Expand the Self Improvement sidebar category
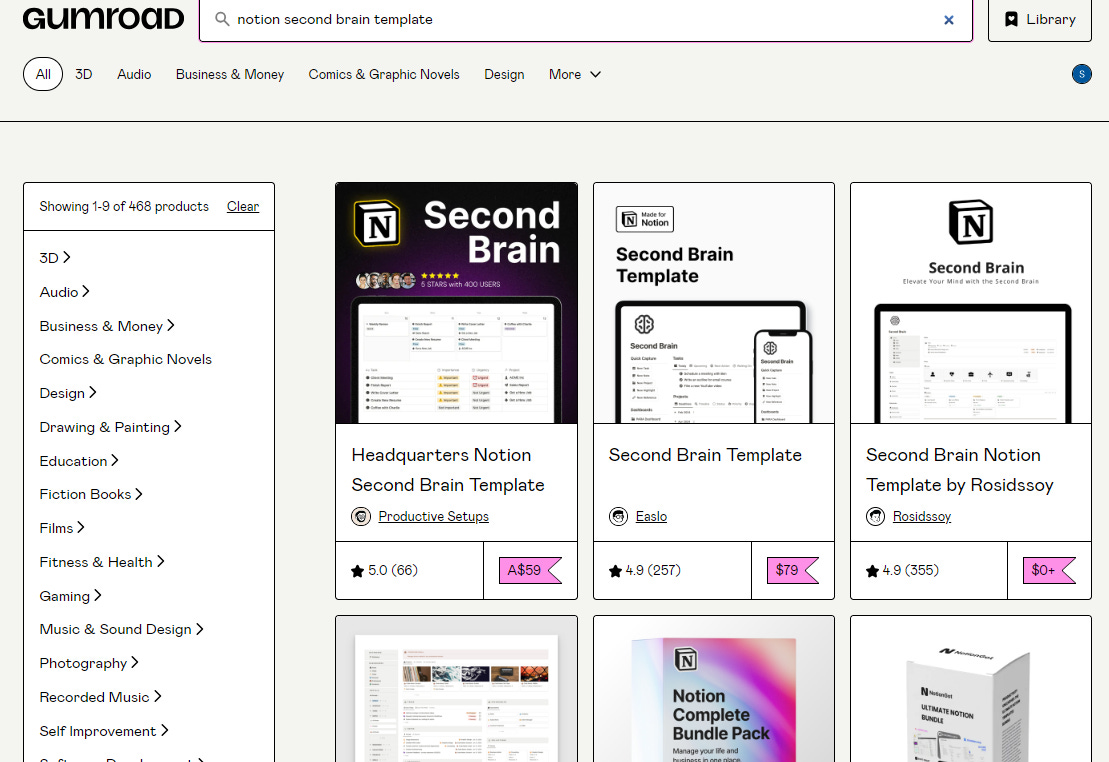Screen dimensions: 1109x762 pyautogui.click(x=104, y=731)
